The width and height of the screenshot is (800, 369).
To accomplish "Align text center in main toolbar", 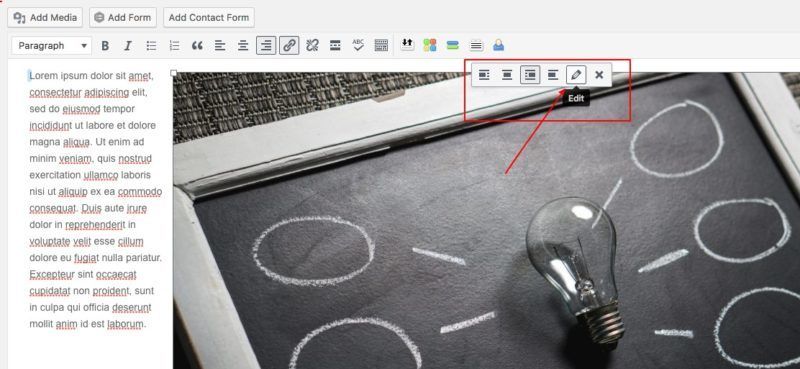I will click(243, 45).
